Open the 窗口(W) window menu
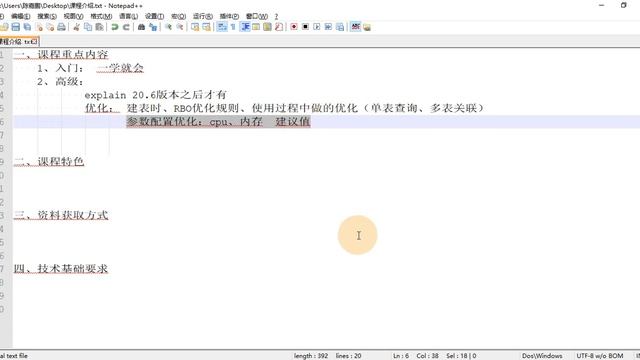The image size is (640, 360). tap(257, 16)
